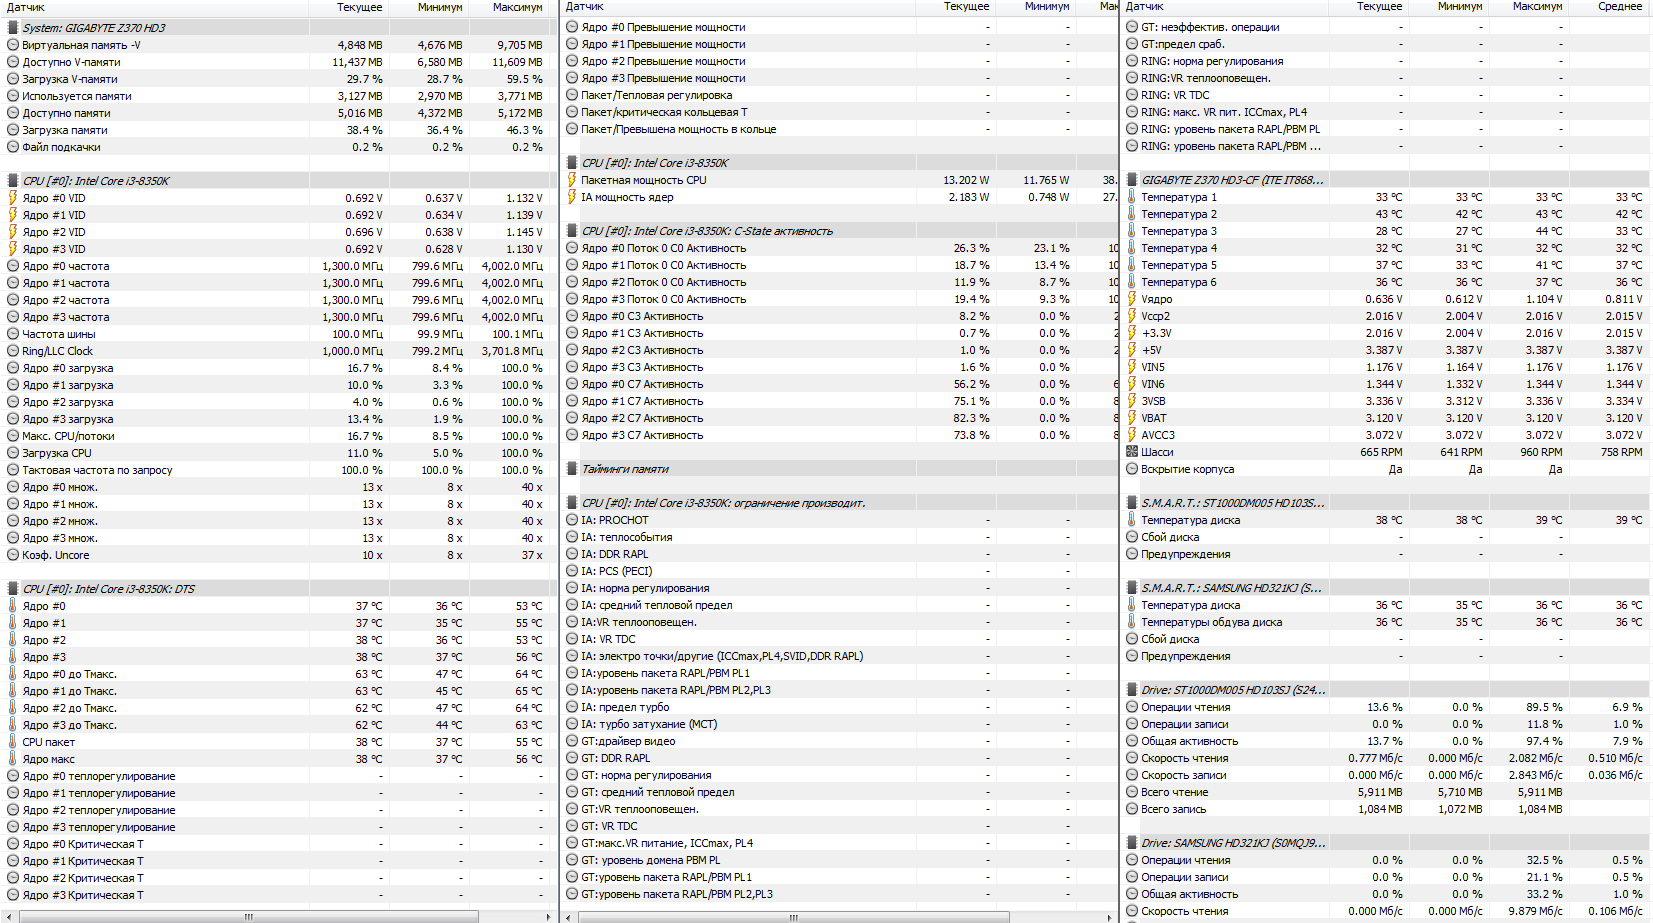Screen dimensions: 1653x923
Task: Click the lightning icon of Ядро #0 VID
Action: coord(13,198)
